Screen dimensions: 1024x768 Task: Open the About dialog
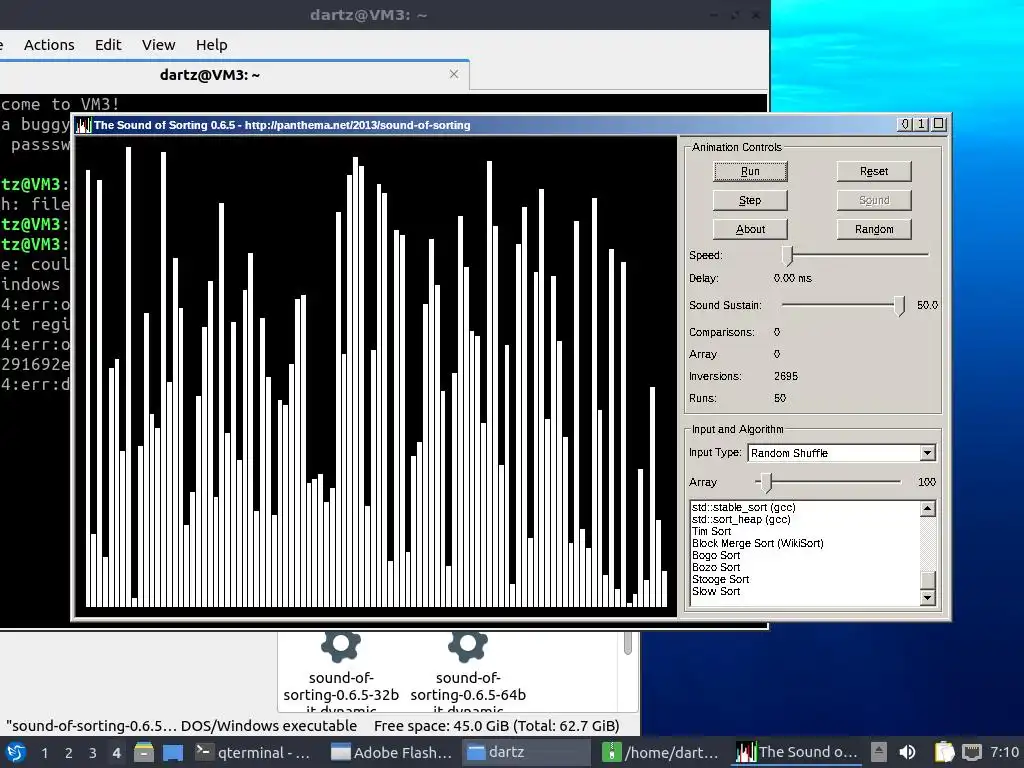coord(750,229)
